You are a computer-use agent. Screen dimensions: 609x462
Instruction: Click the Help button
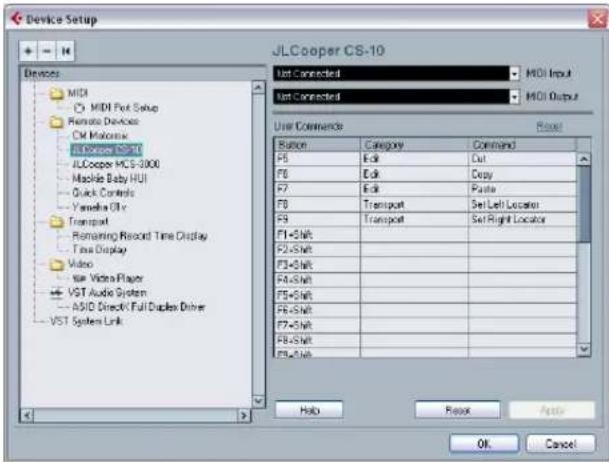pos(309,410)
